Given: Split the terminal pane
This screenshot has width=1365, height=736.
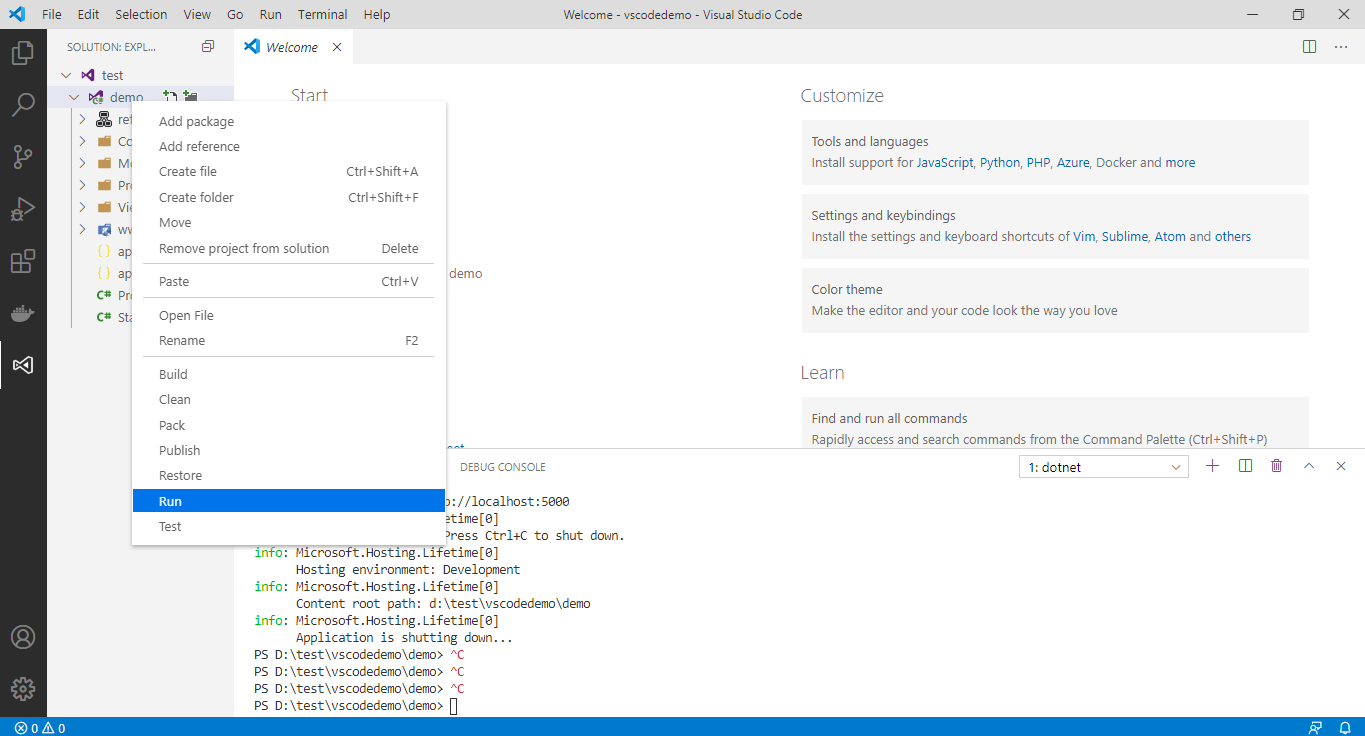Looking at the screenshot, I should pos(1245,466).
